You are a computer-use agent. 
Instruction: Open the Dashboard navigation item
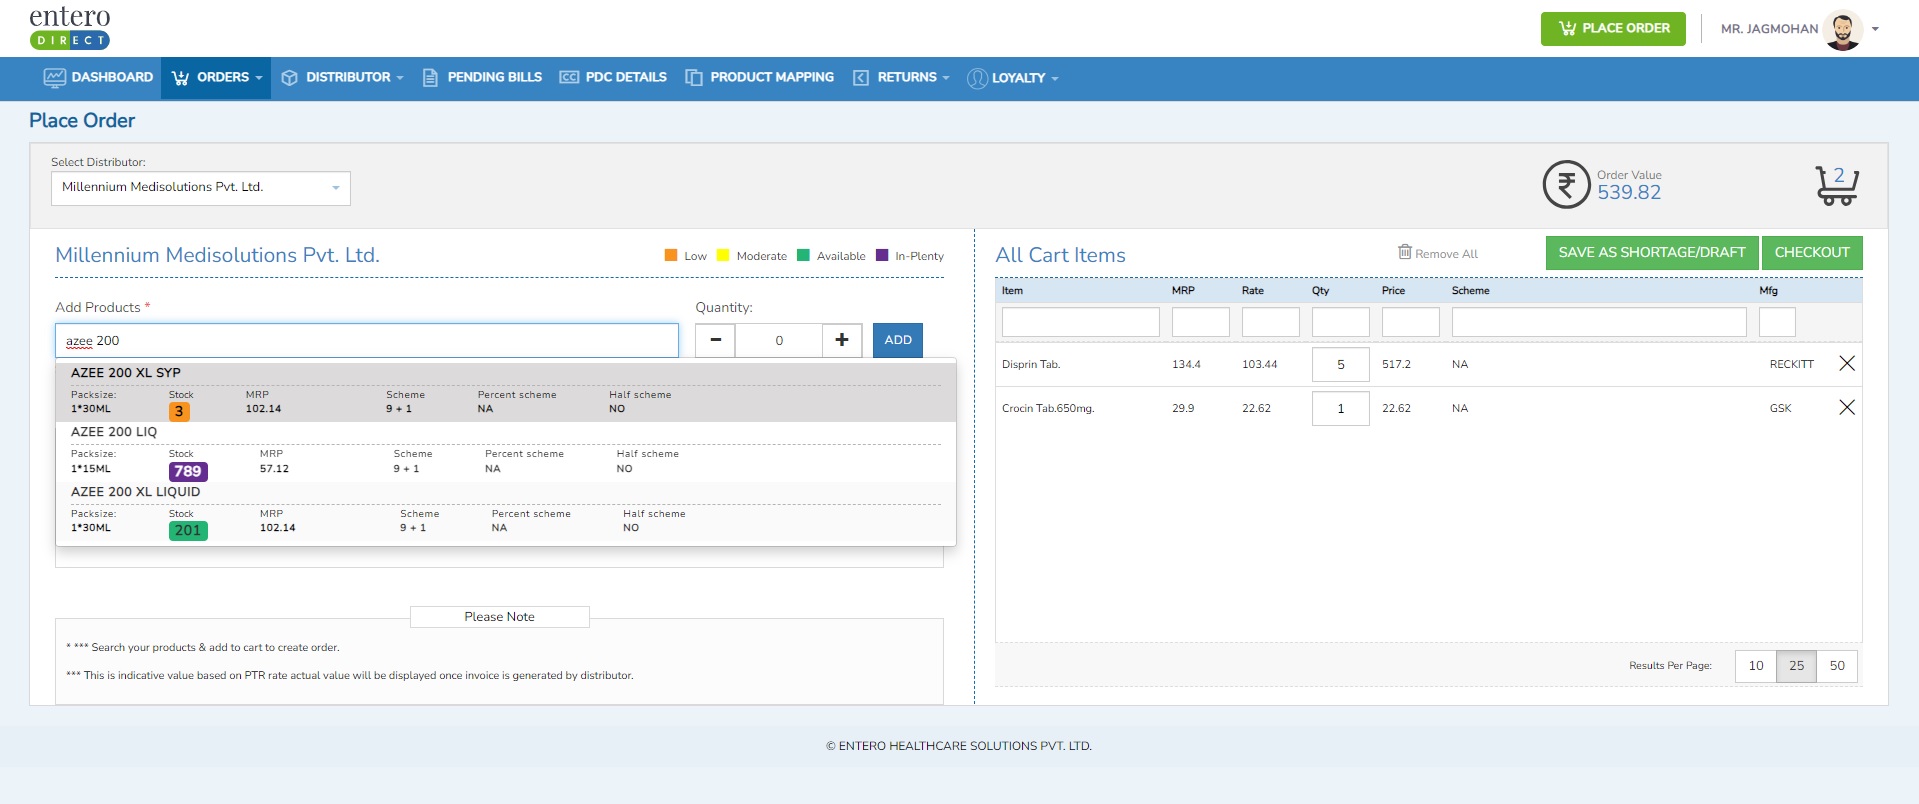coord(98,77)
